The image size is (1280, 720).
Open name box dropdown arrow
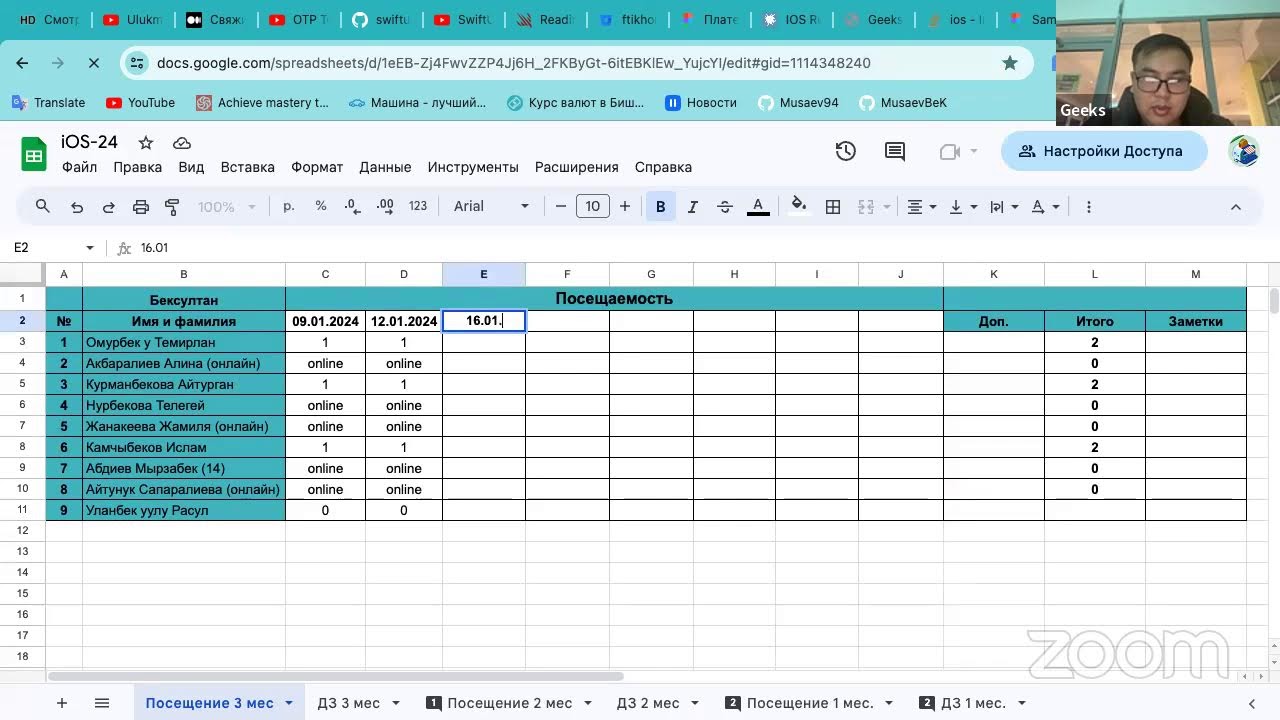pyautogui.click(x=90, y=248)
